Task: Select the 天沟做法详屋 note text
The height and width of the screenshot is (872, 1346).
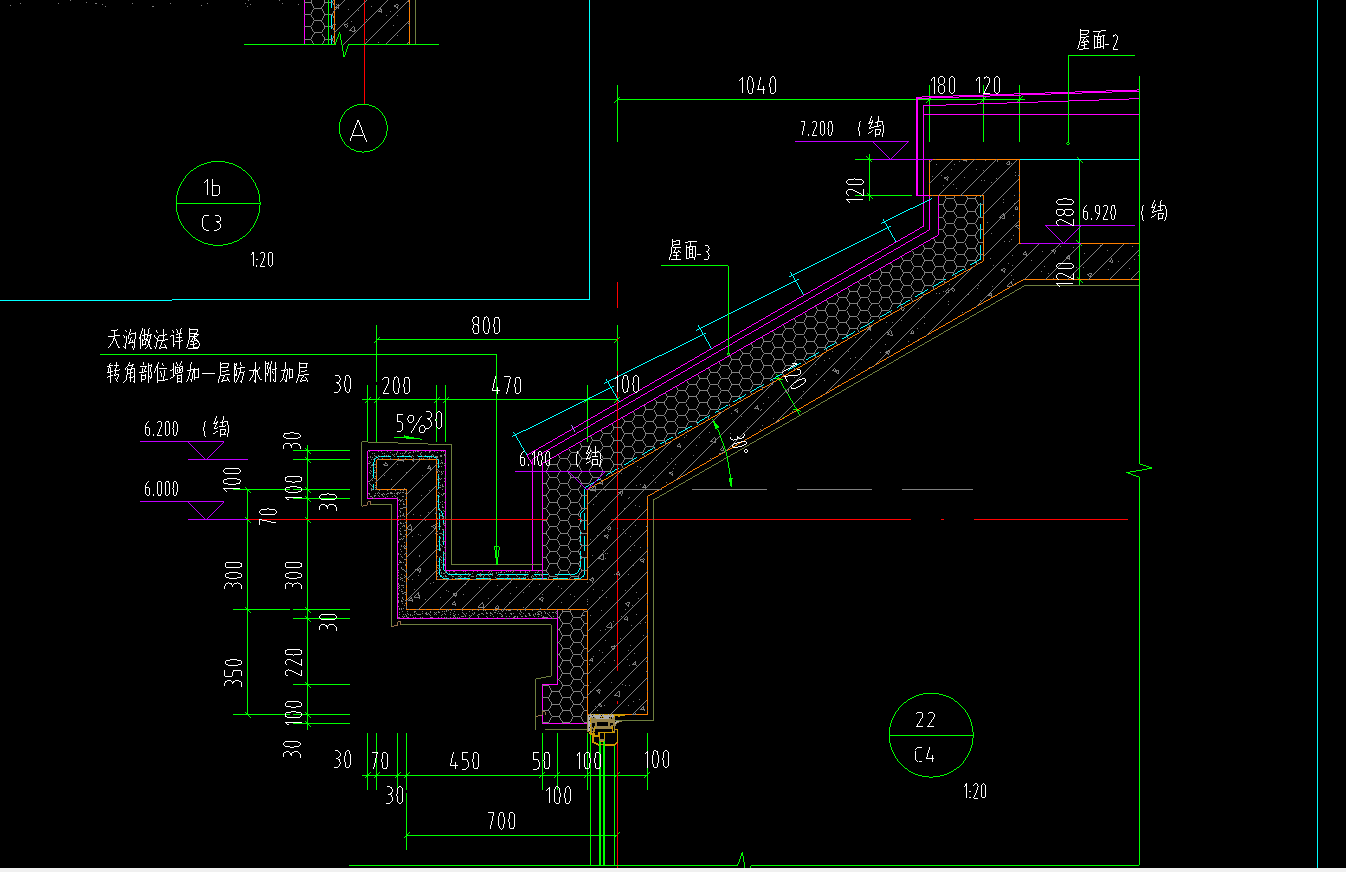Action: tap(154, 340)
